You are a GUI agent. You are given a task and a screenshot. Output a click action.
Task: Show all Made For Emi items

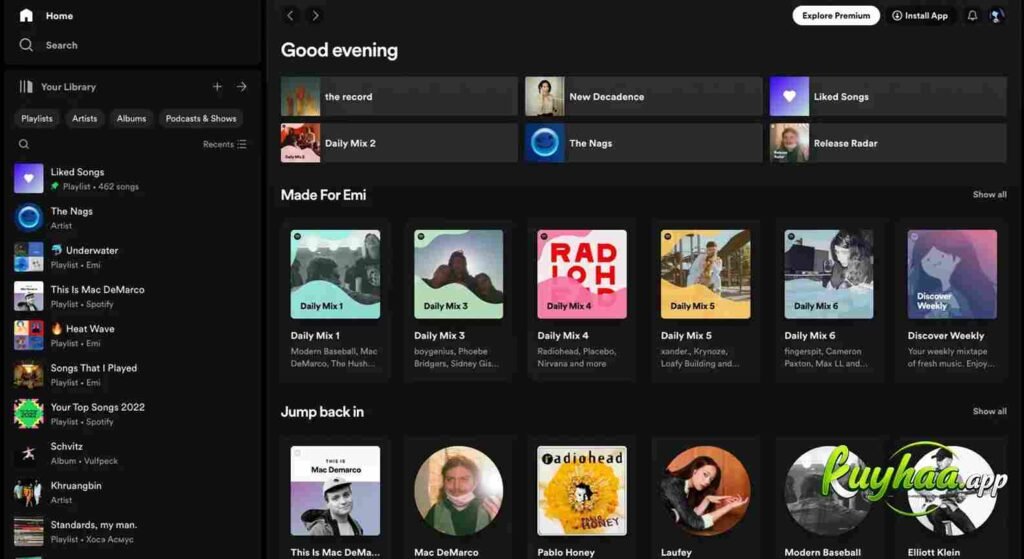989,195
